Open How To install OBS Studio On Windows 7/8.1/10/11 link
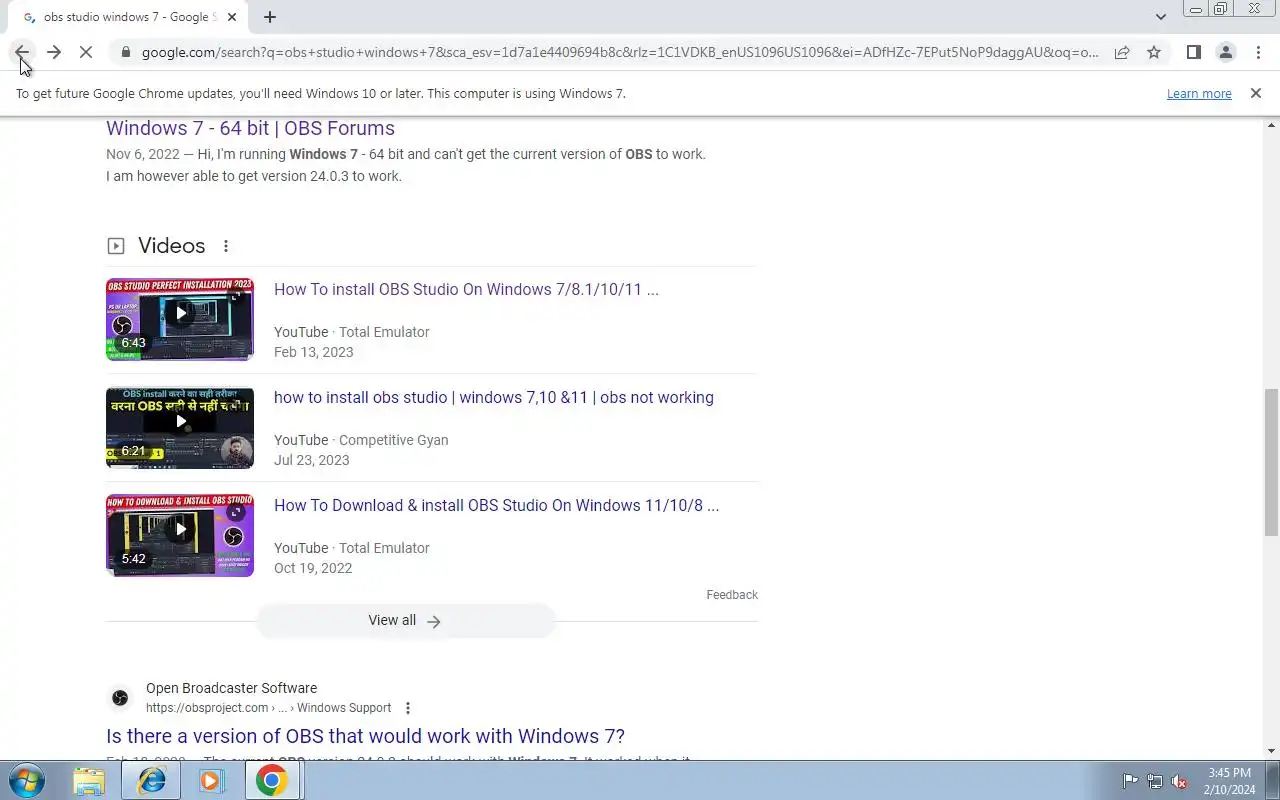Image resolution: width=1280 pixels, height=800 pixels. coord(466,290)
